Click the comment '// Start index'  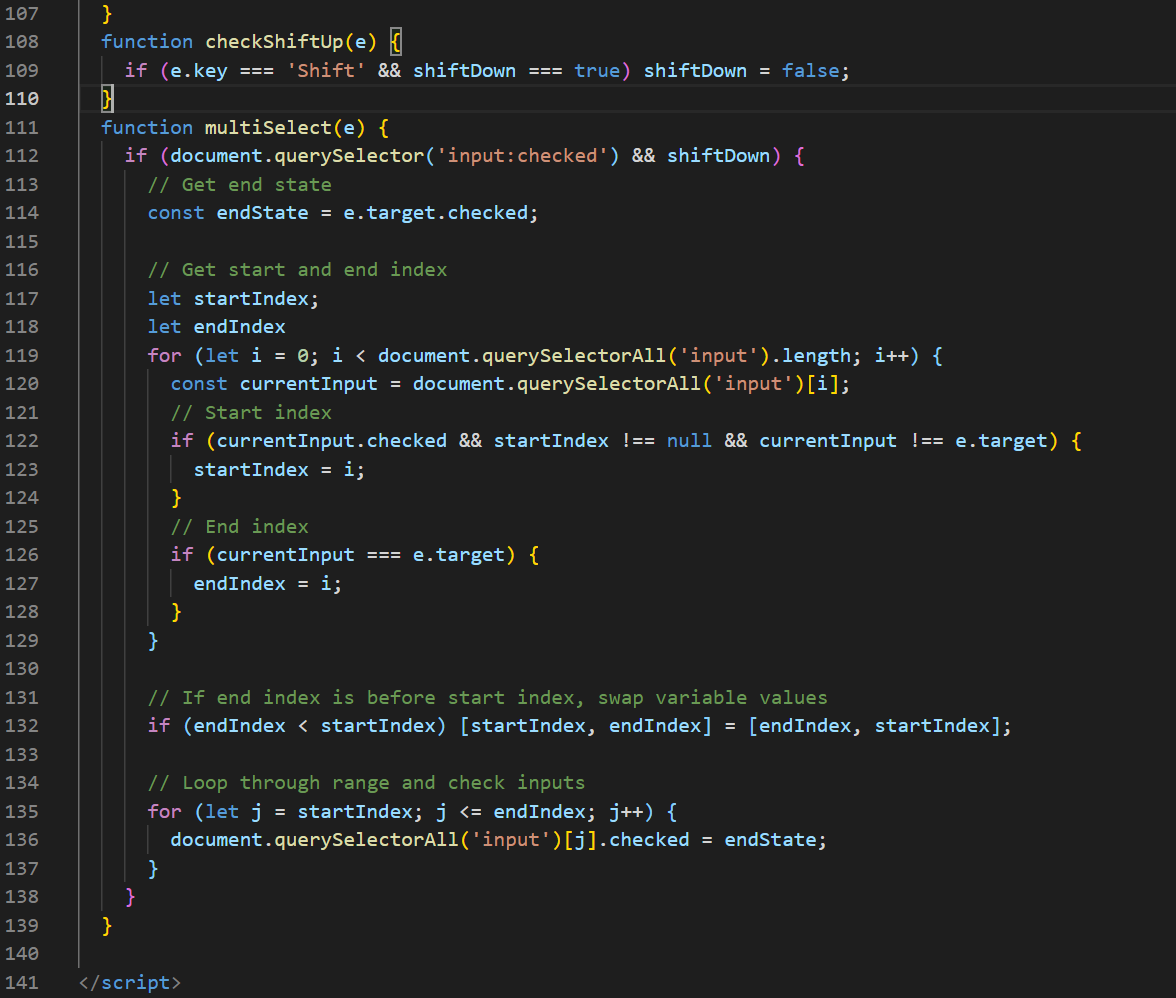251,412
